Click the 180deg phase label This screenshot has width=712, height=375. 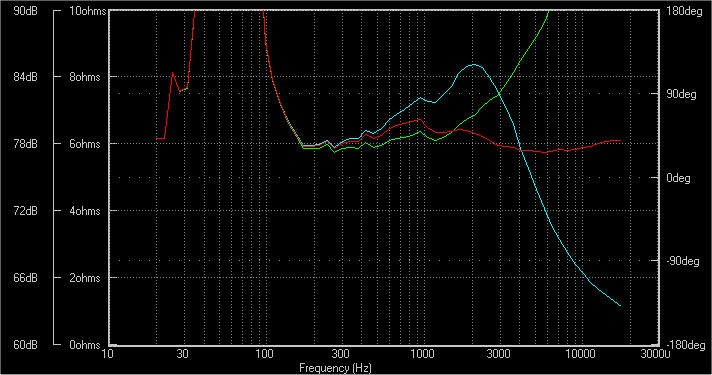(x=684, y=11)
